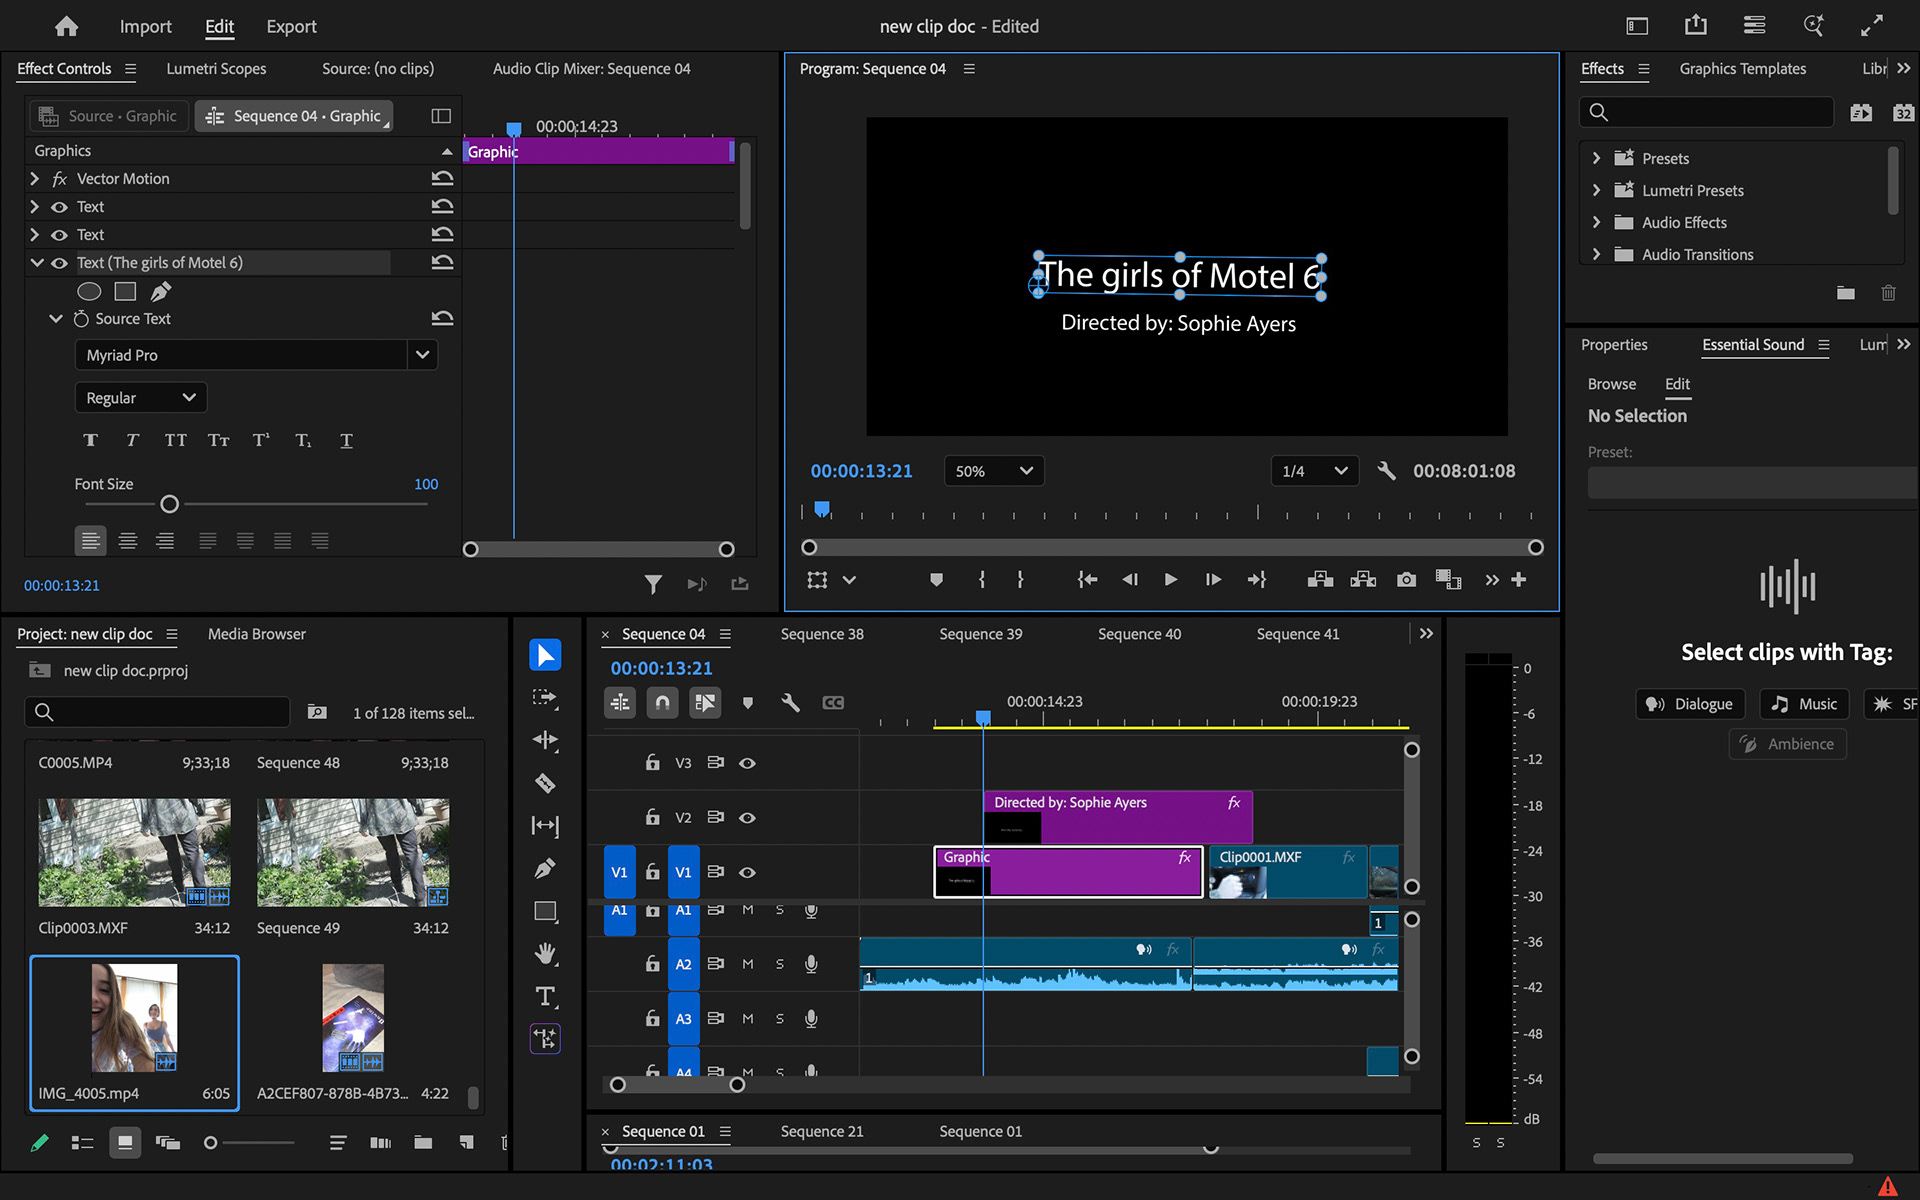1920x1200 pixels.
Task: Toggle Snap in Timeline magnet icon
Action: coord(662,703)
